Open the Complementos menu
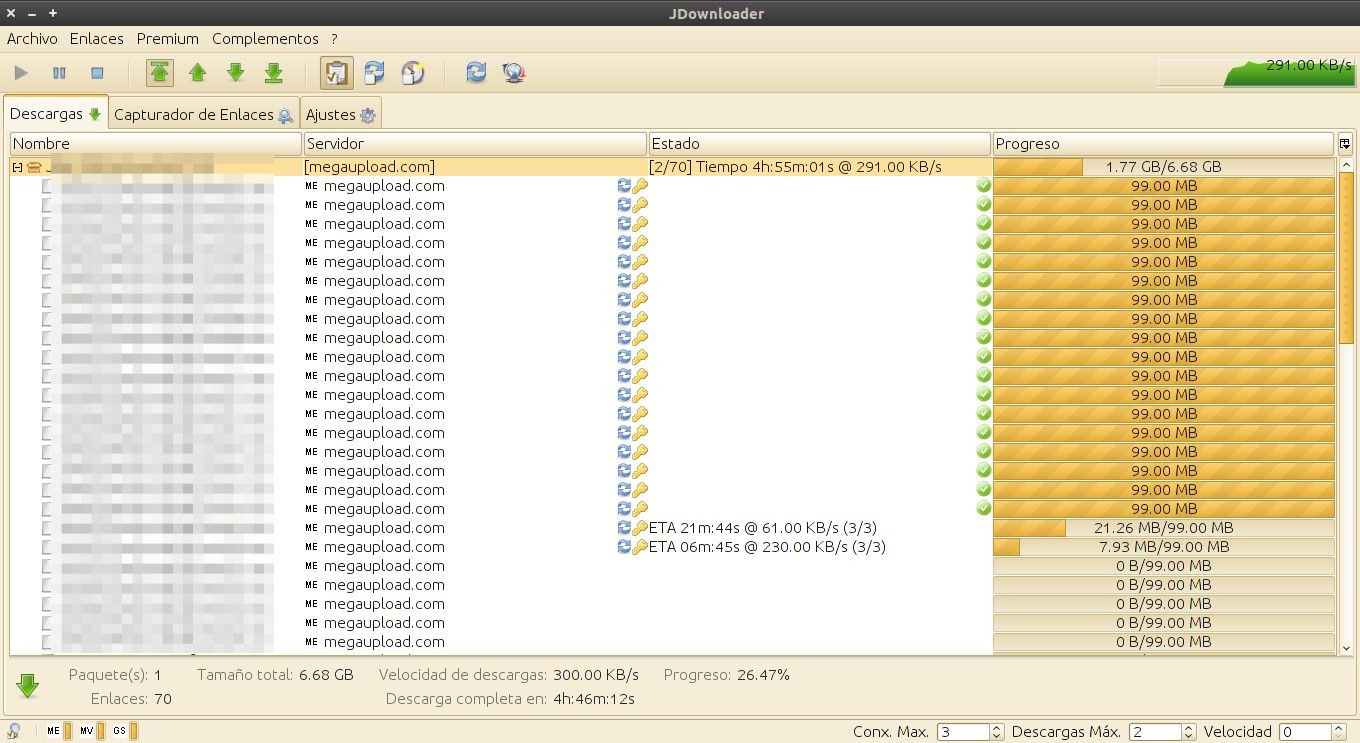 tap(265, 39)
